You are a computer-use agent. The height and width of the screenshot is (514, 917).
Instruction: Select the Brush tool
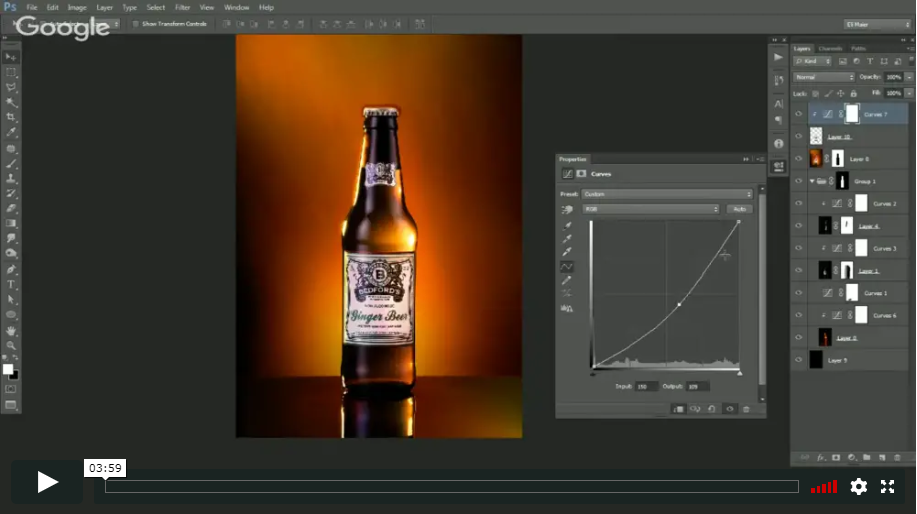(x=11, y=164)
